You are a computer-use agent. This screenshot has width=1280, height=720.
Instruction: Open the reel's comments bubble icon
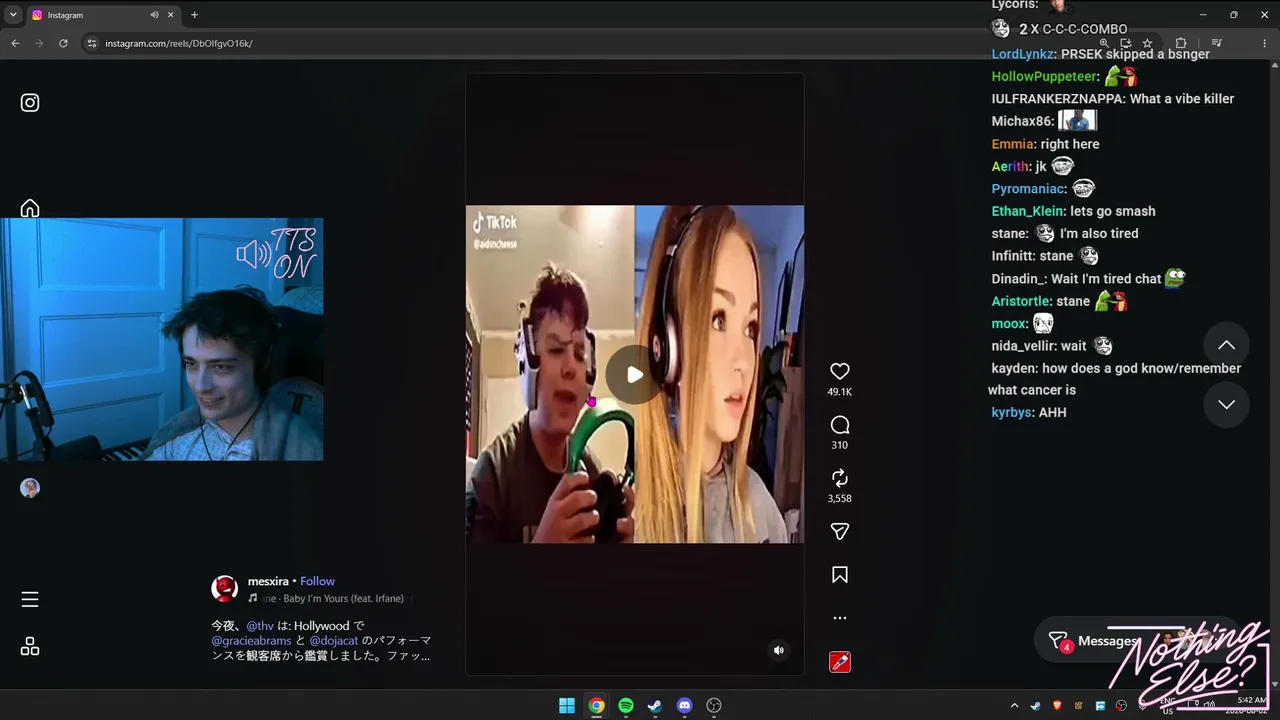[840, 425]
